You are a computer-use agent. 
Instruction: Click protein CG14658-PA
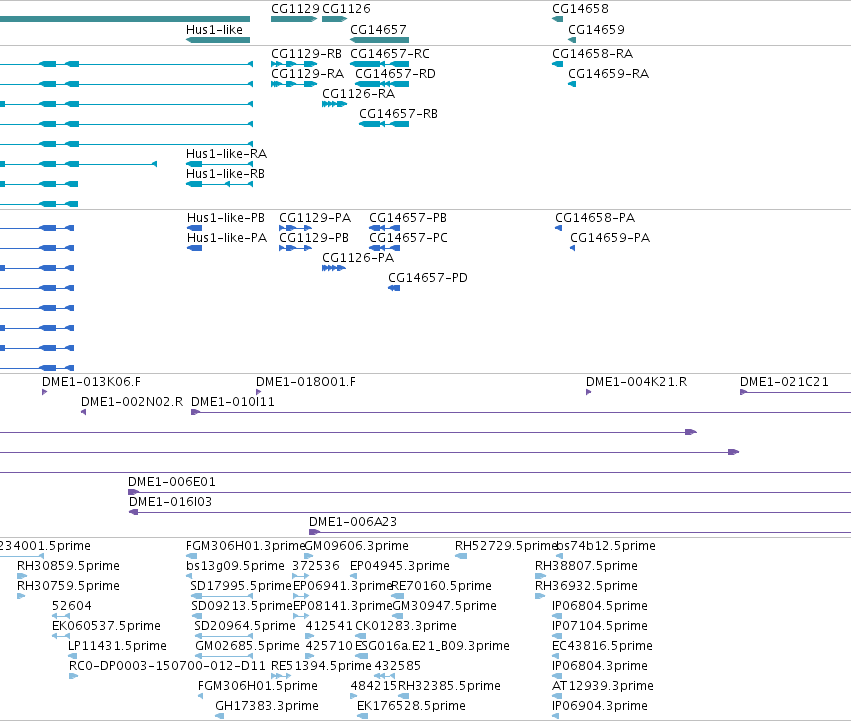point(595,218)
